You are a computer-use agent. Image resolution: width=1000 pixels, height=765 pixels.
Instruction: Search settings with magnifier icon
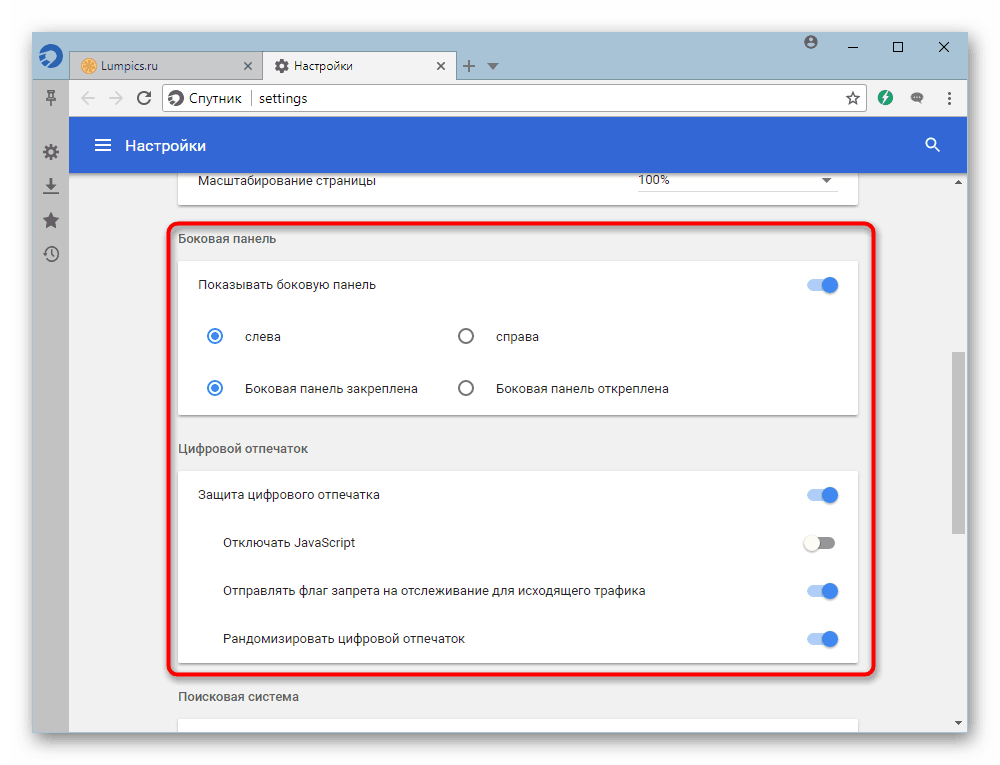(x=932, y=145)
